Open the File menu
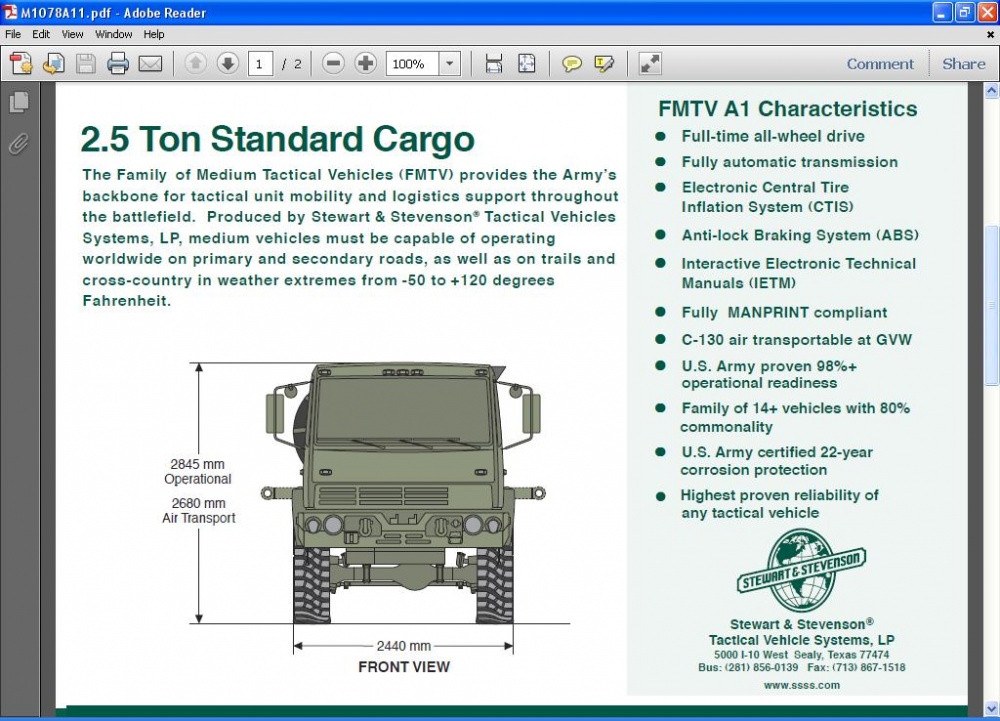This screenshot has width=1000, height=721. tap(13, 34)
